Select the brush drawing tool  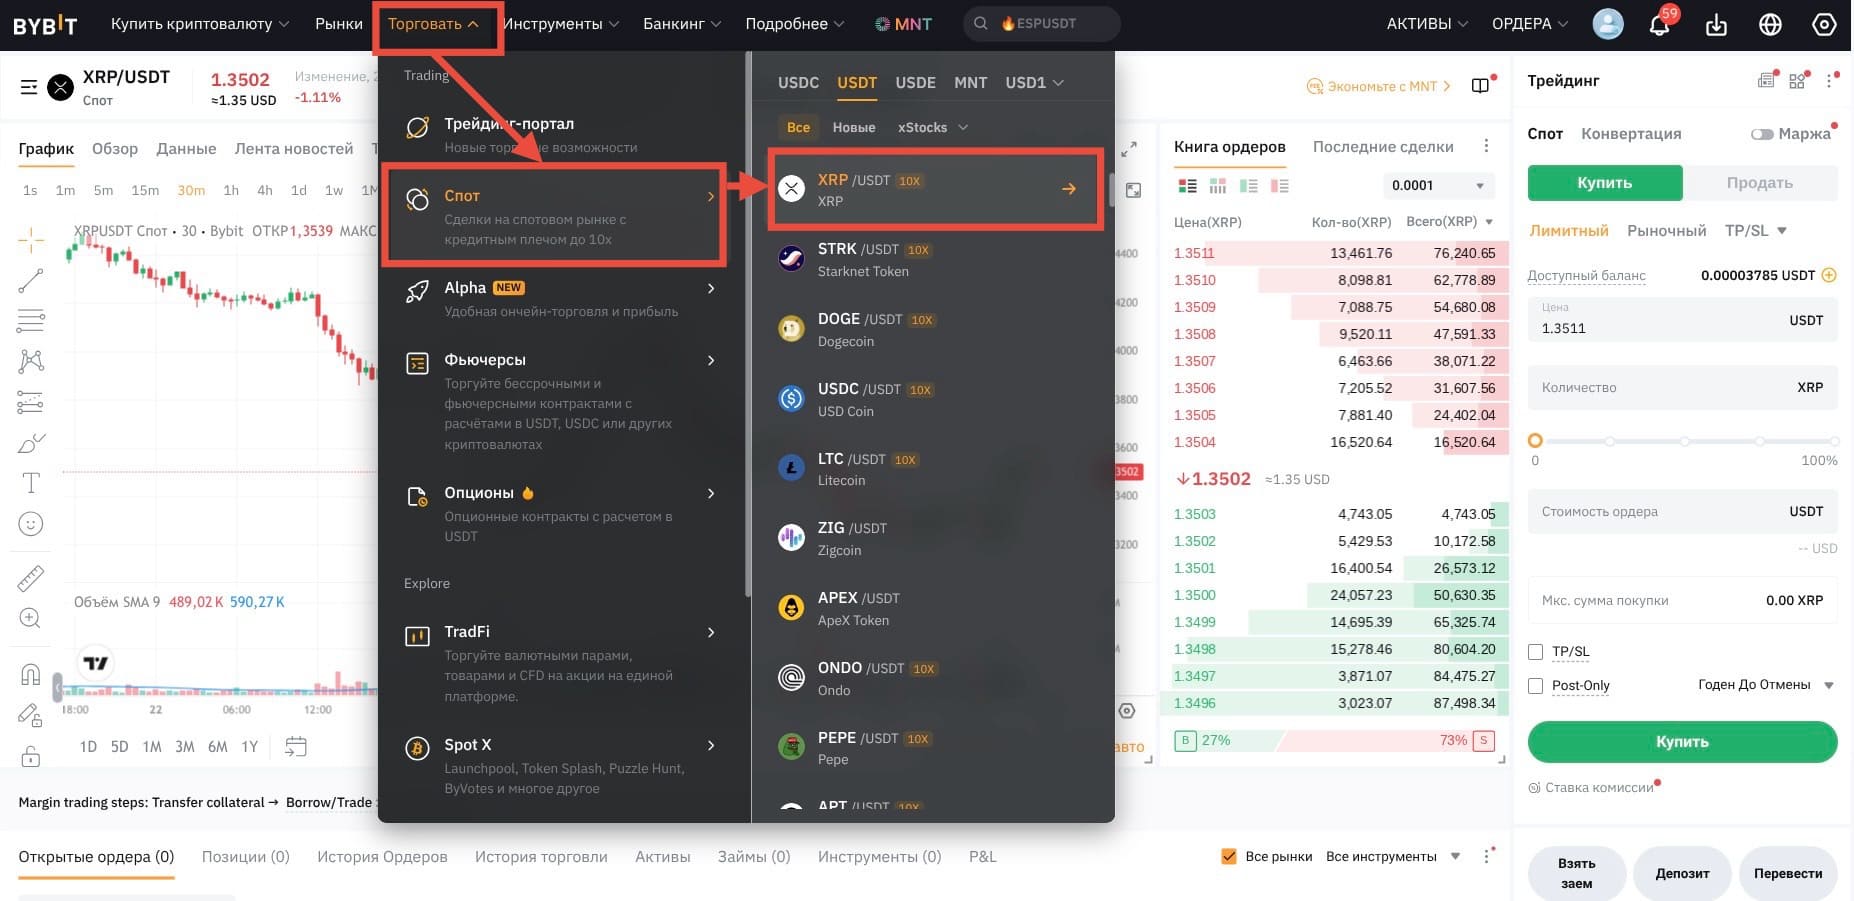coord(31,443)
